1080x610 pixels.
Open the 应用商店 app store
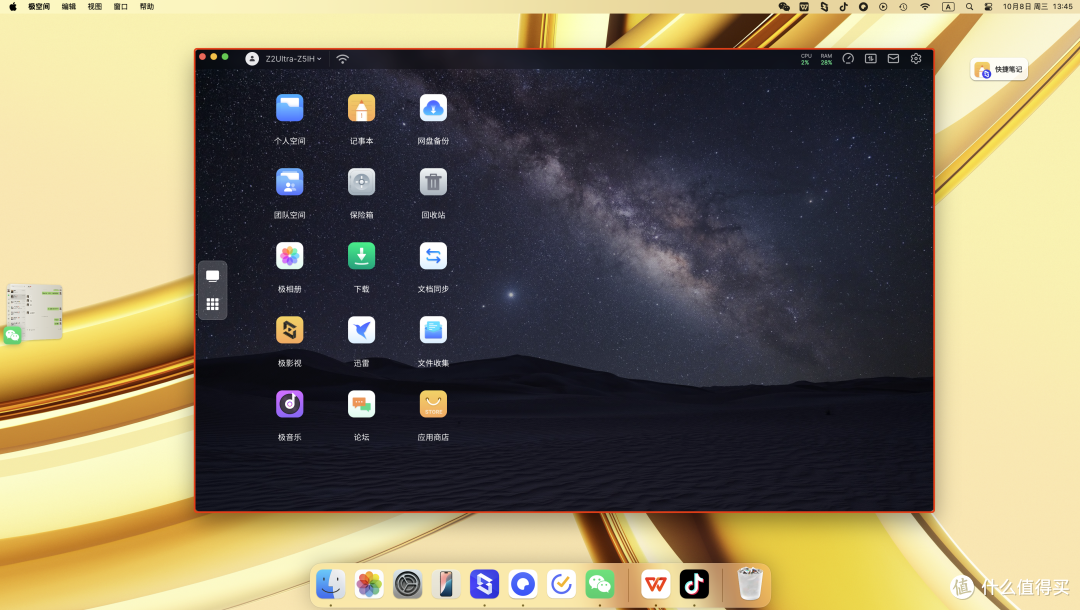[x=433, y=404]
